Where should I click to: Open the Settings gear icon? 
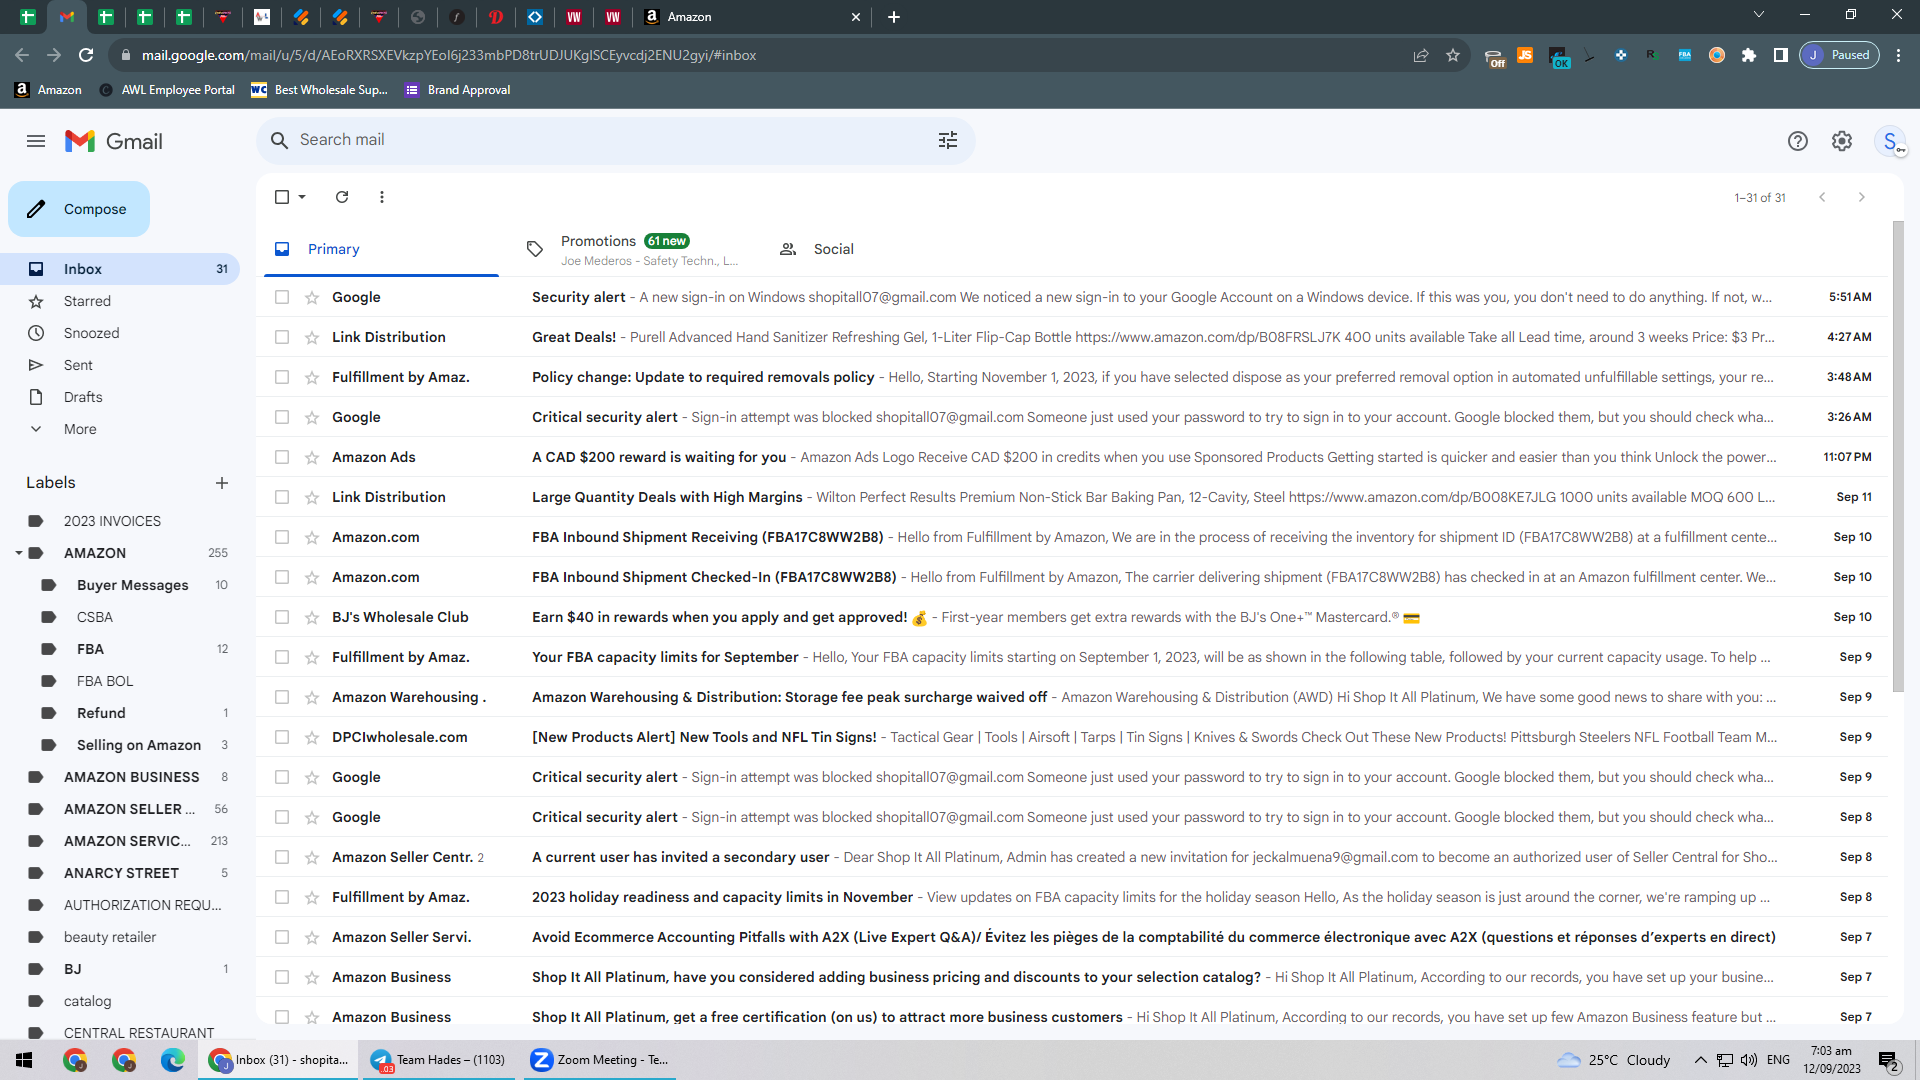(1842, 141)
